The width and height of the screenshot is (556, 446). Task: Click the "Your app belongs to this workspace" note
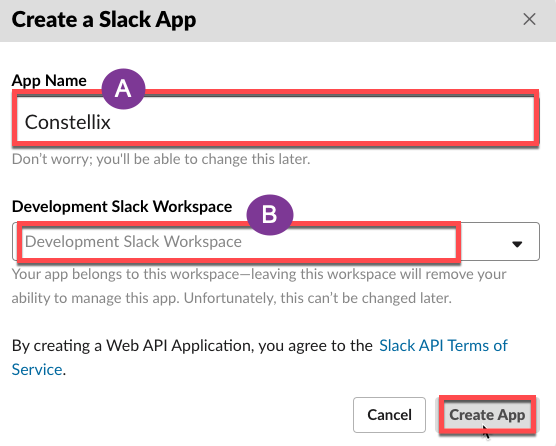pyautogui.click(x=259, y=274)
